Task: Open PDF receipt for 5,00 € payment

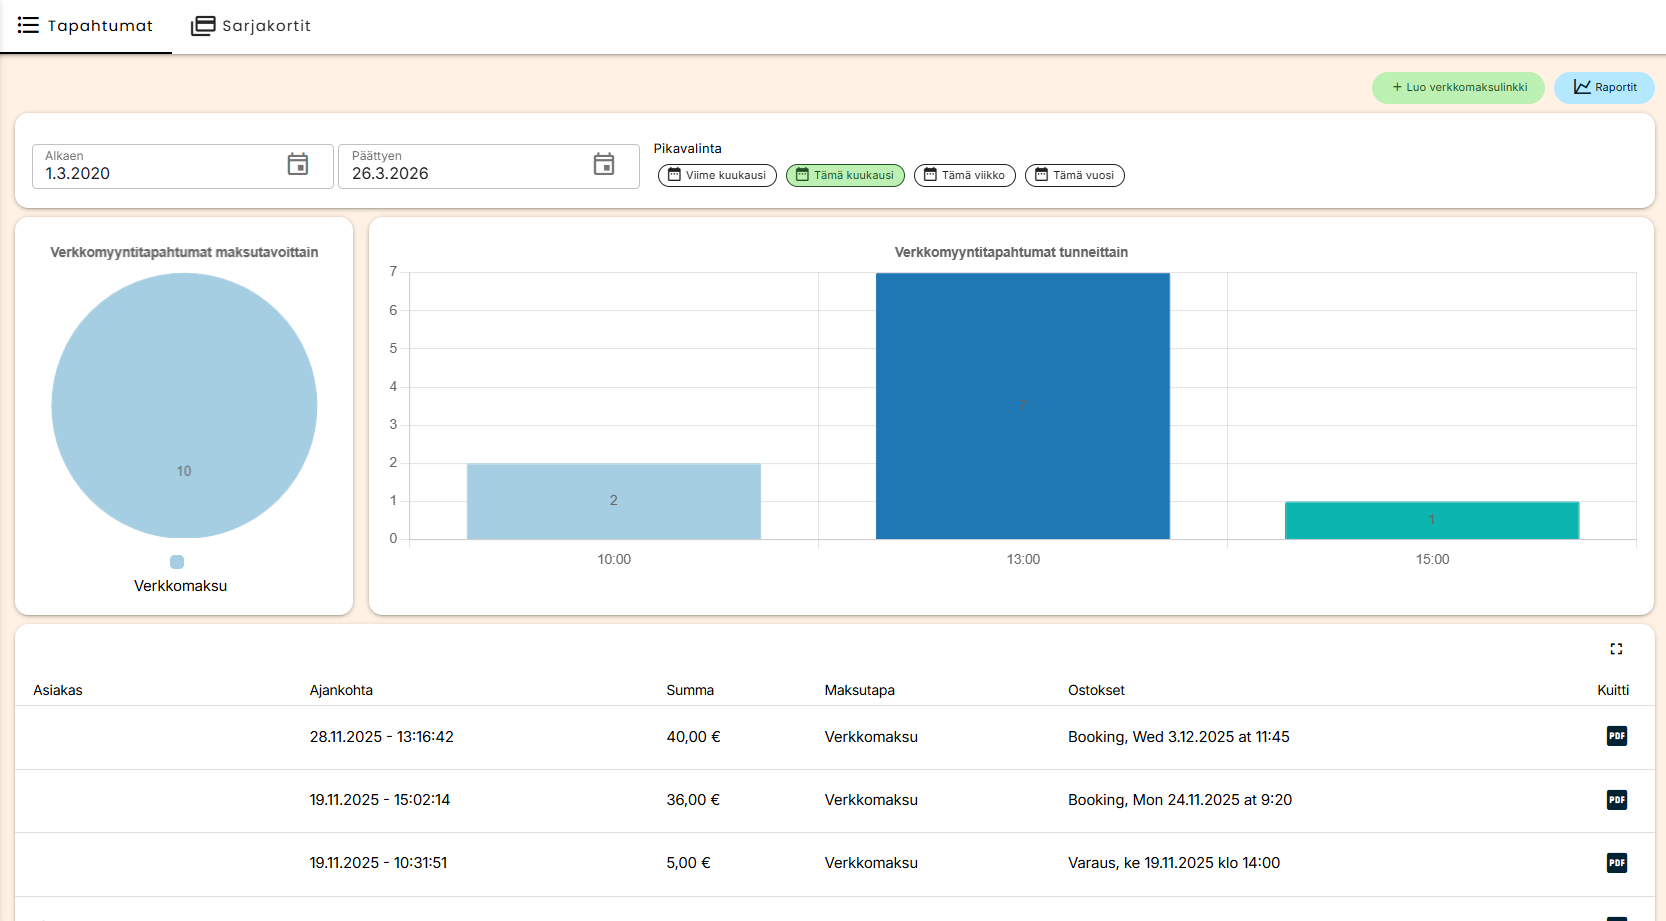Action: click(x=1616, y=862)
